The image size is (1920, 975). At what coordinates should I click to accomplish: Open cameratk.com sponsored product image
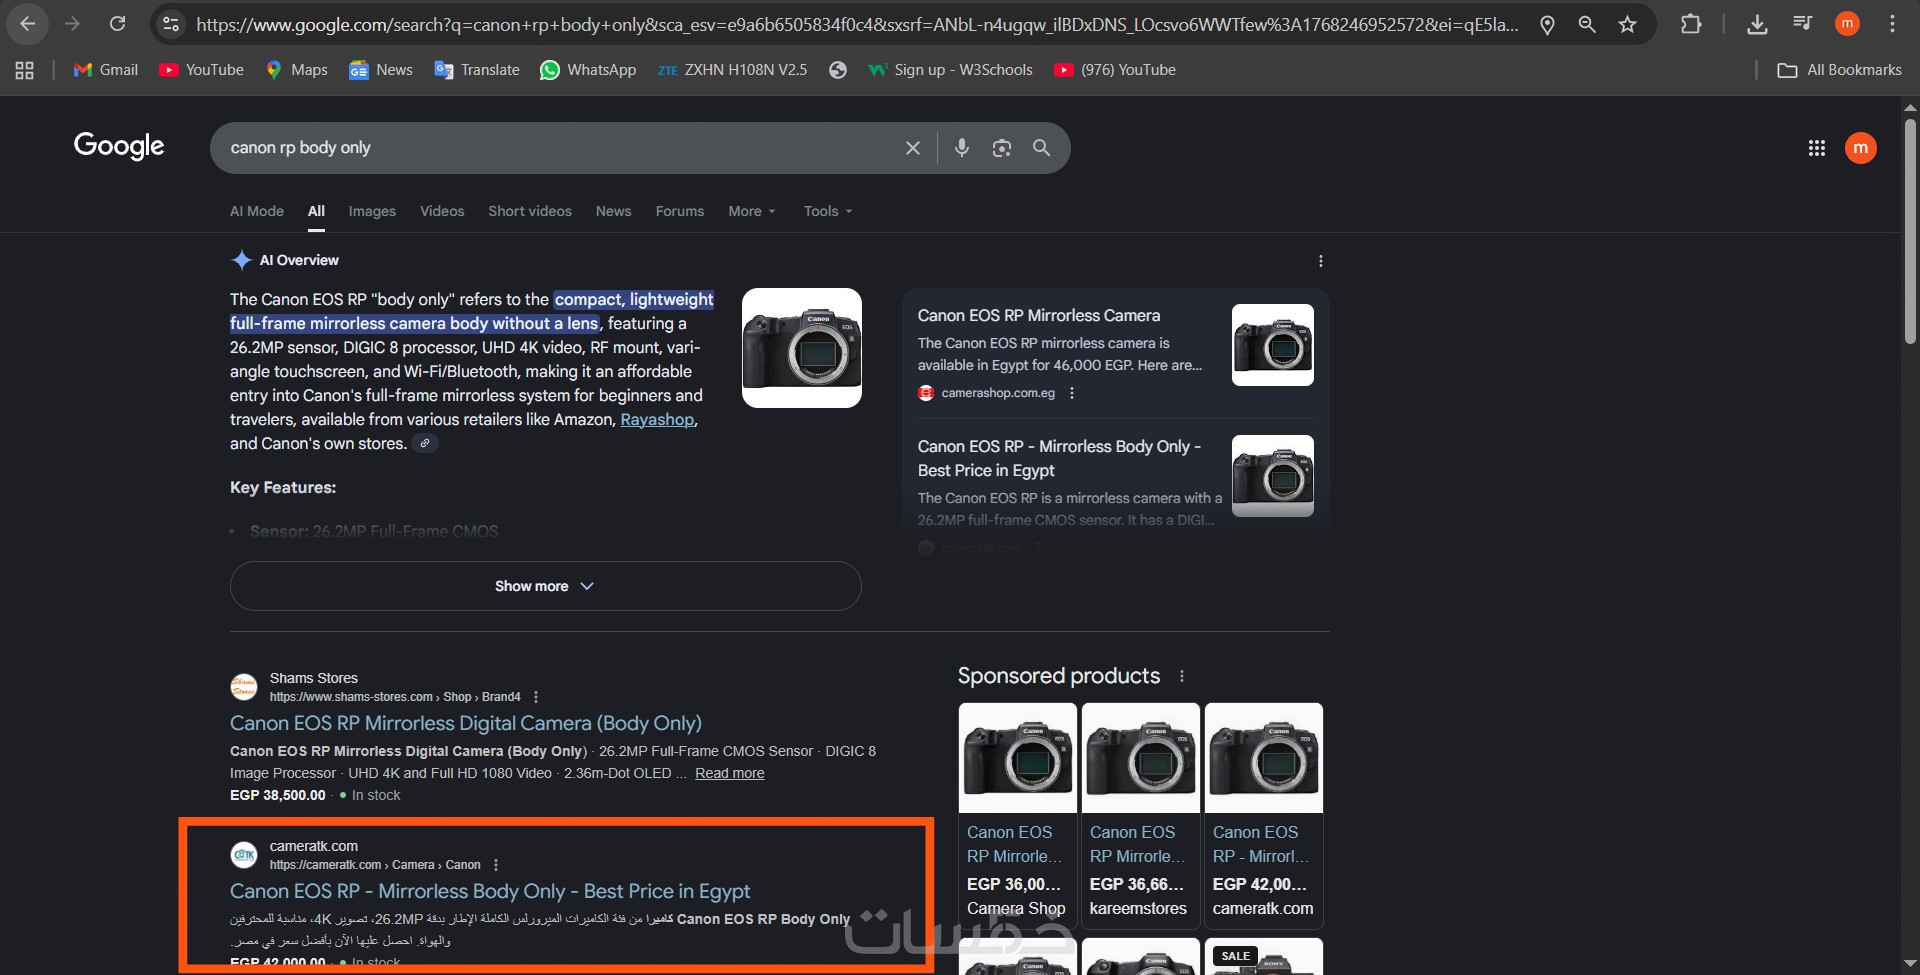[1264, 758]
